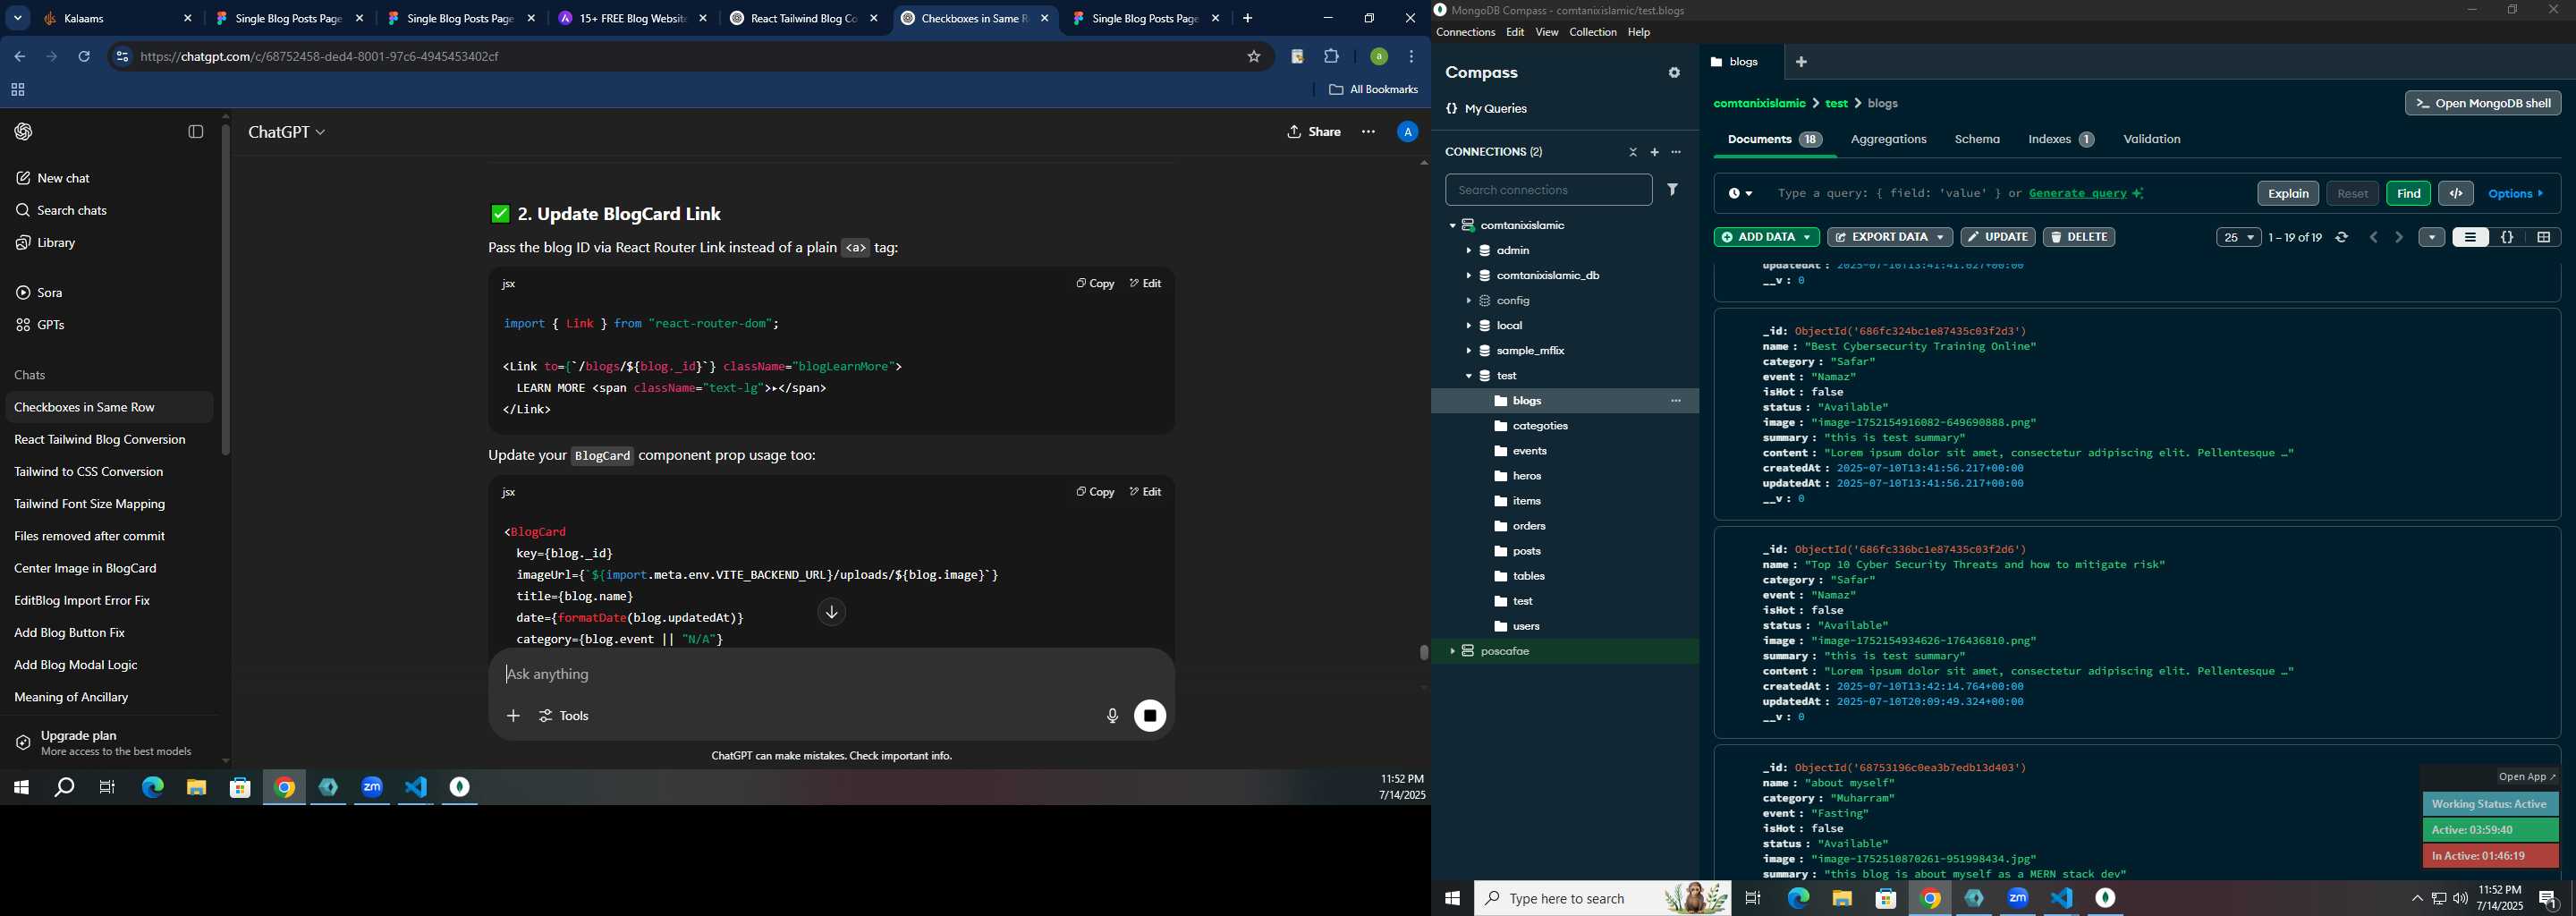Click the Find button
Viewport: 2576px width, 916px height.
click(x=2408, y=193)
